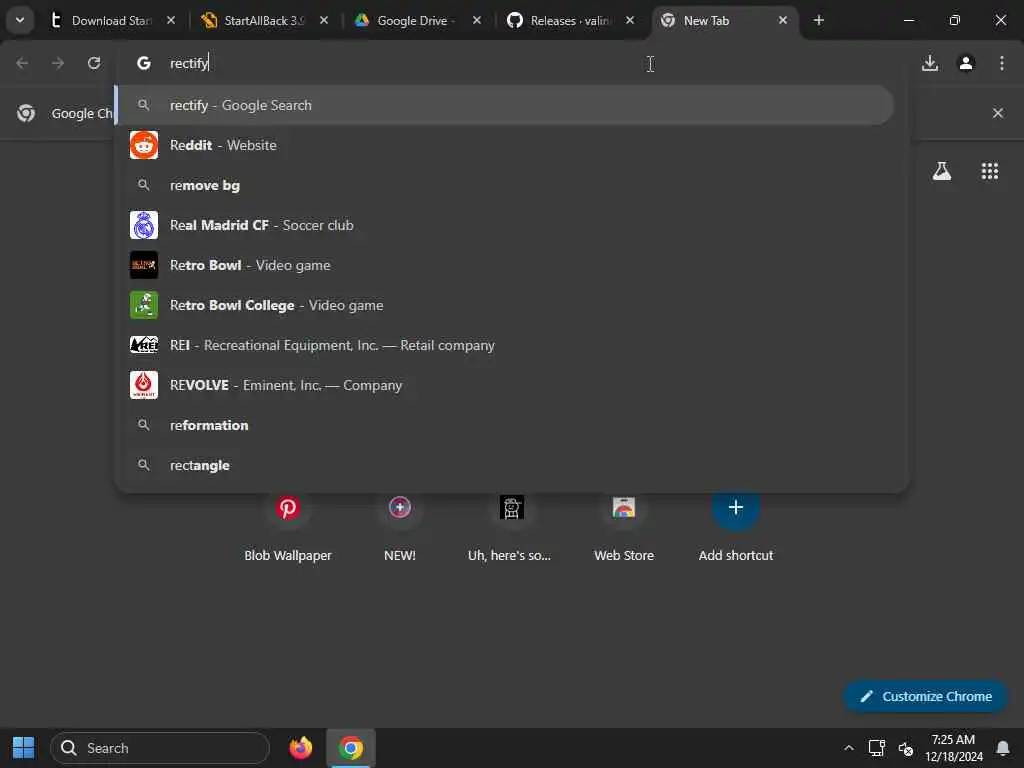This screenshot has width=1024, height=768.
Task: Open the Google apps grid
Action: coord(989,171)
